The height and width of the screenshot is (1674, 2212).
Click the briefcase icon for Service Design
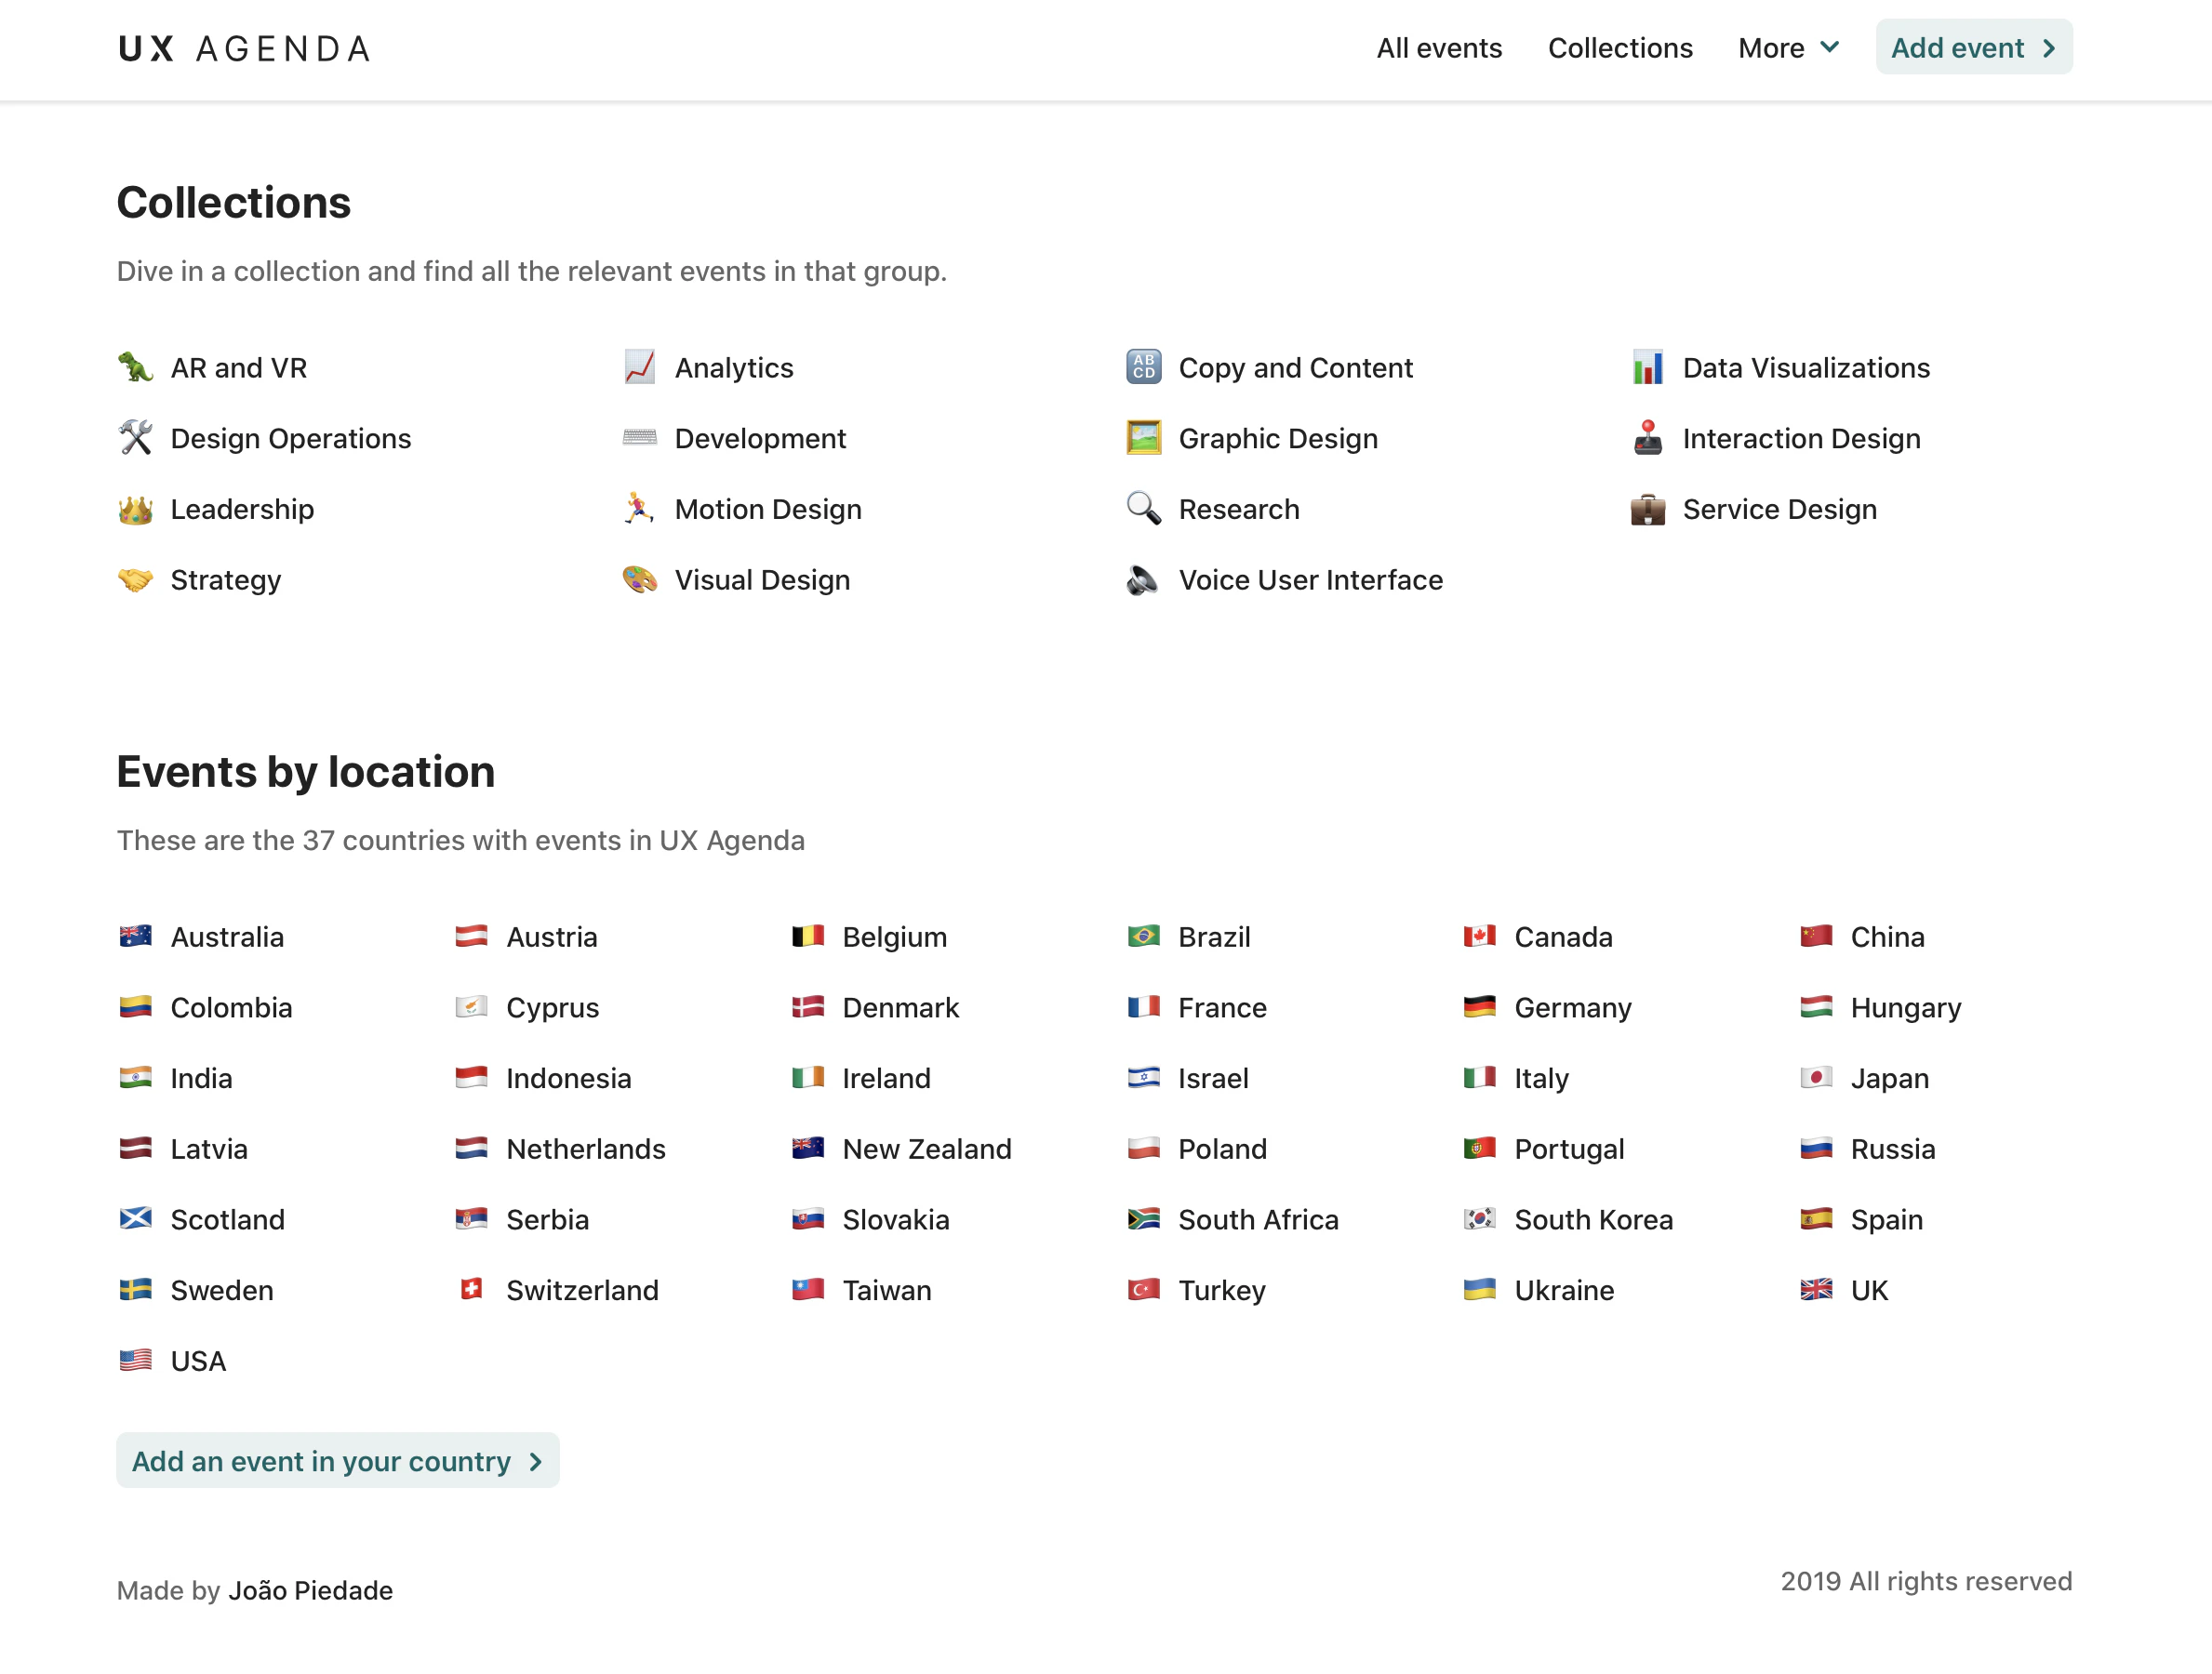click(1647, 509)
